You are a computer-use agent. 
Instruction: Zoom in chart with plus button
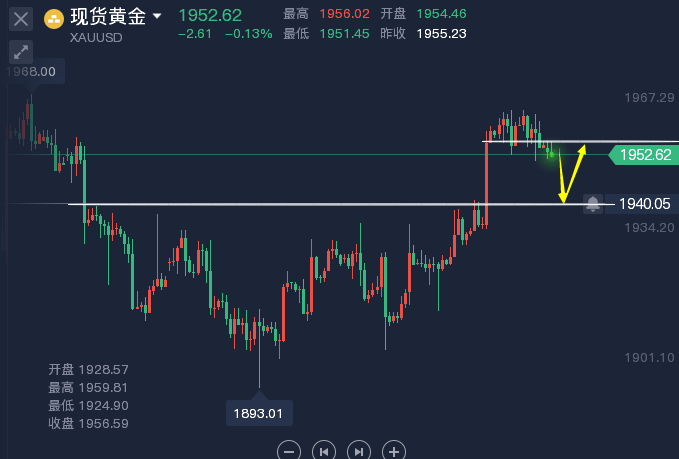click(394, 450)
